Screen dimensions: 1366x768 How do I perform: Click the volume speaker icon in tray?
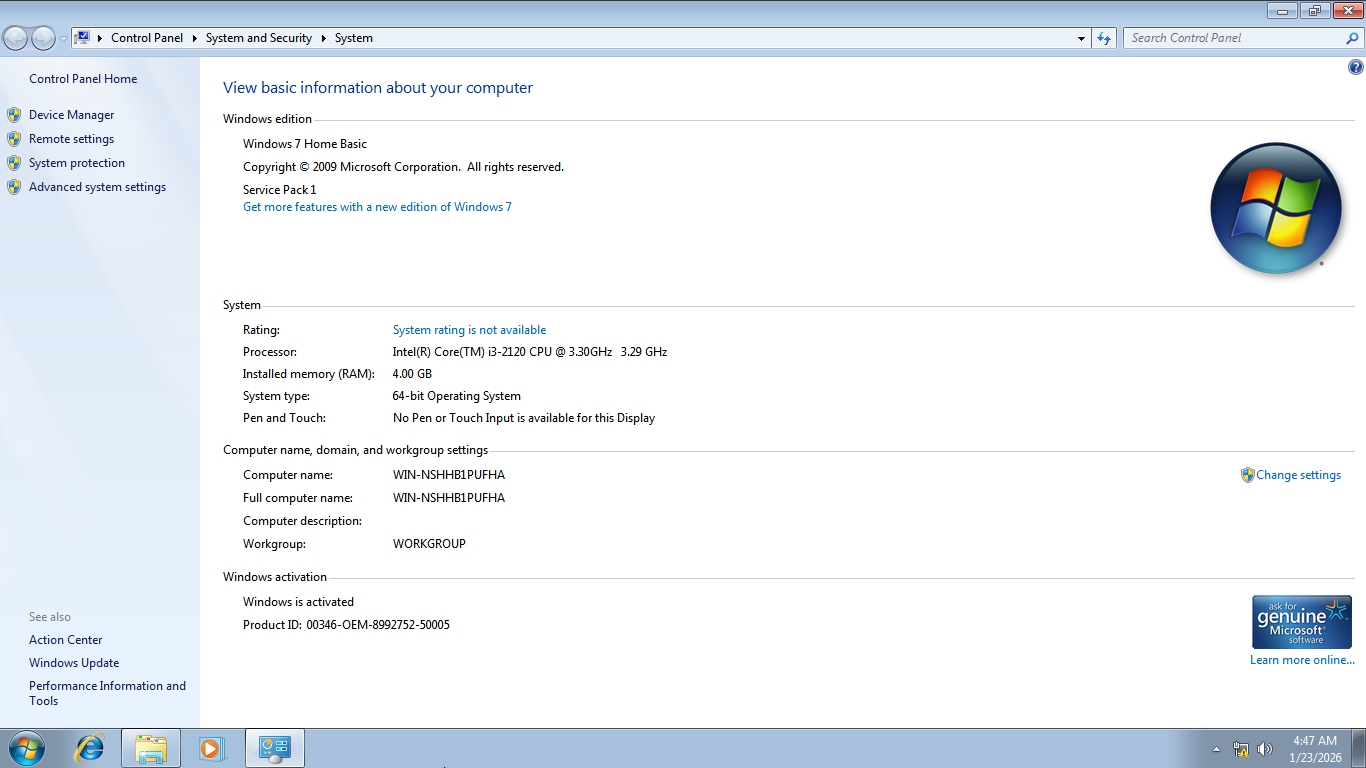click(x=1265, y=749)
